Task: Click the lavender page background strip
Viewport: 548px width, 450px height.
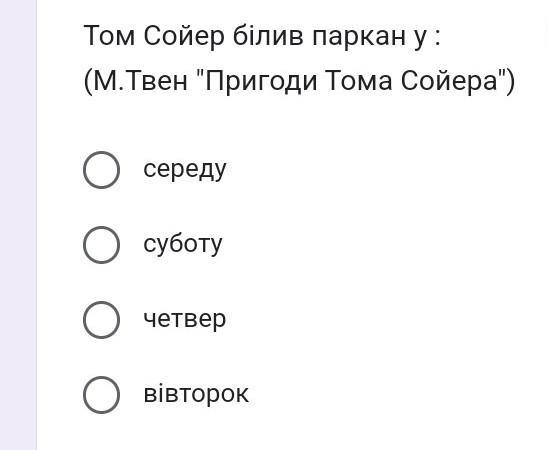Action: coord(18,225)
